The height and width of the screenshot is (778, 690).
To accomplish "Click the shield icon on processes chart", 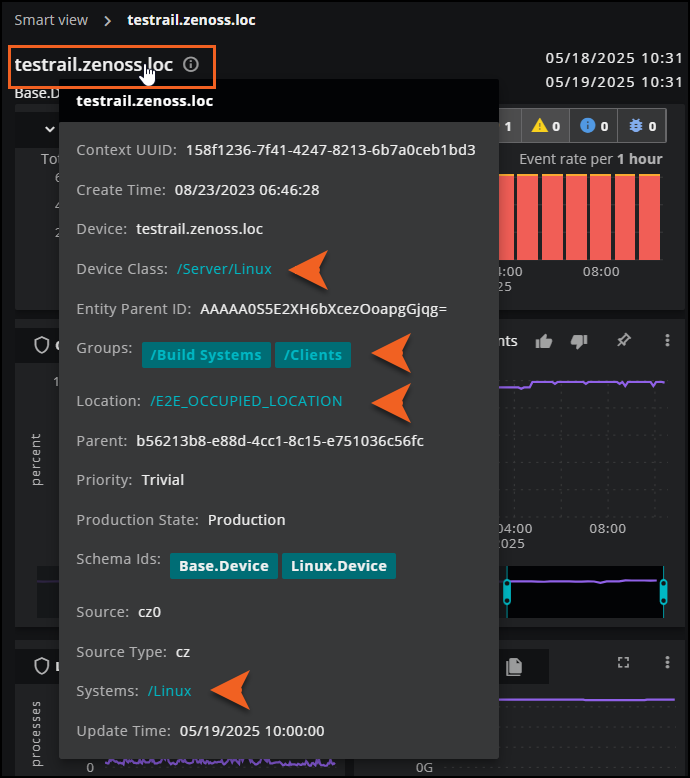I will [x=42, y=666].
